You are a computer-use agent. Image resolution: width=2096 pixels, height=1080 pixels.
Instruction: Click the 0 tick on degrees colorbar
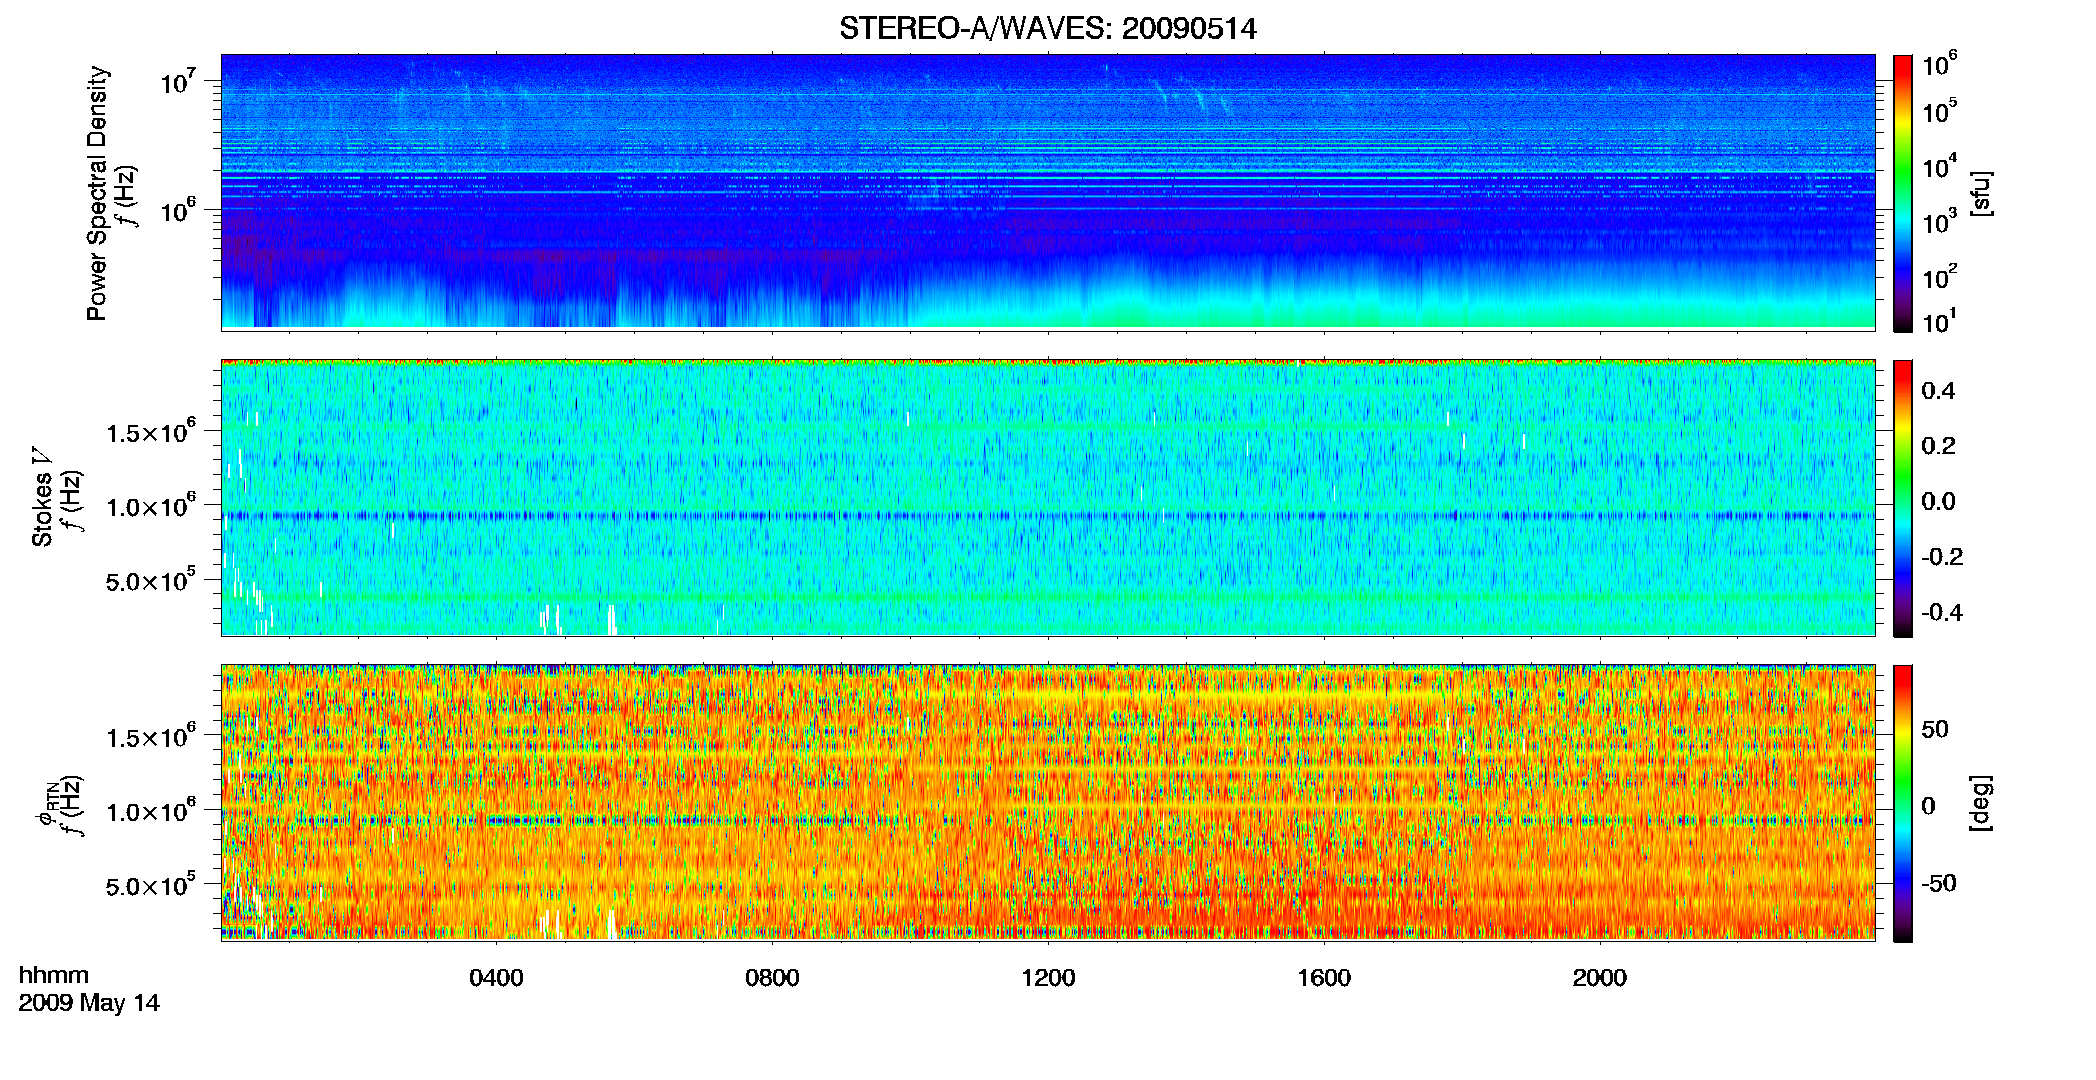tap(1928, 805)
